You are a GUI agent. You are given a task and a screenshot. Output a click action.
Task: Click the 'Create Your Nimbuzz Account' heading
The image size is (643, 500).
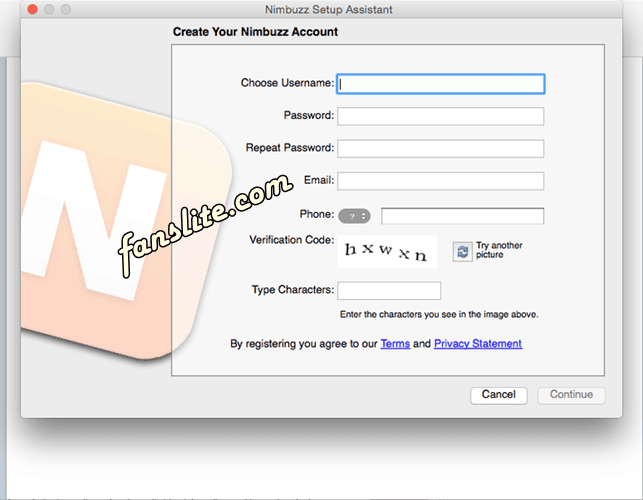pos(255,32)
